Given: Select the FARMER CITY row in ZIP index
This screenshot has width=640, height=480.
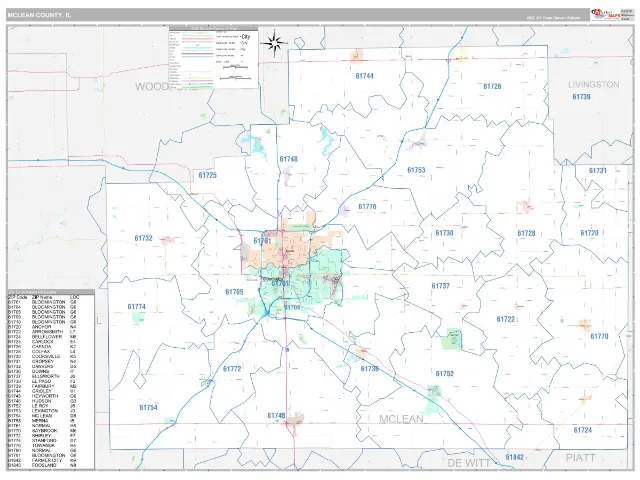Looking at the screenshot, I should pos(42,460).
